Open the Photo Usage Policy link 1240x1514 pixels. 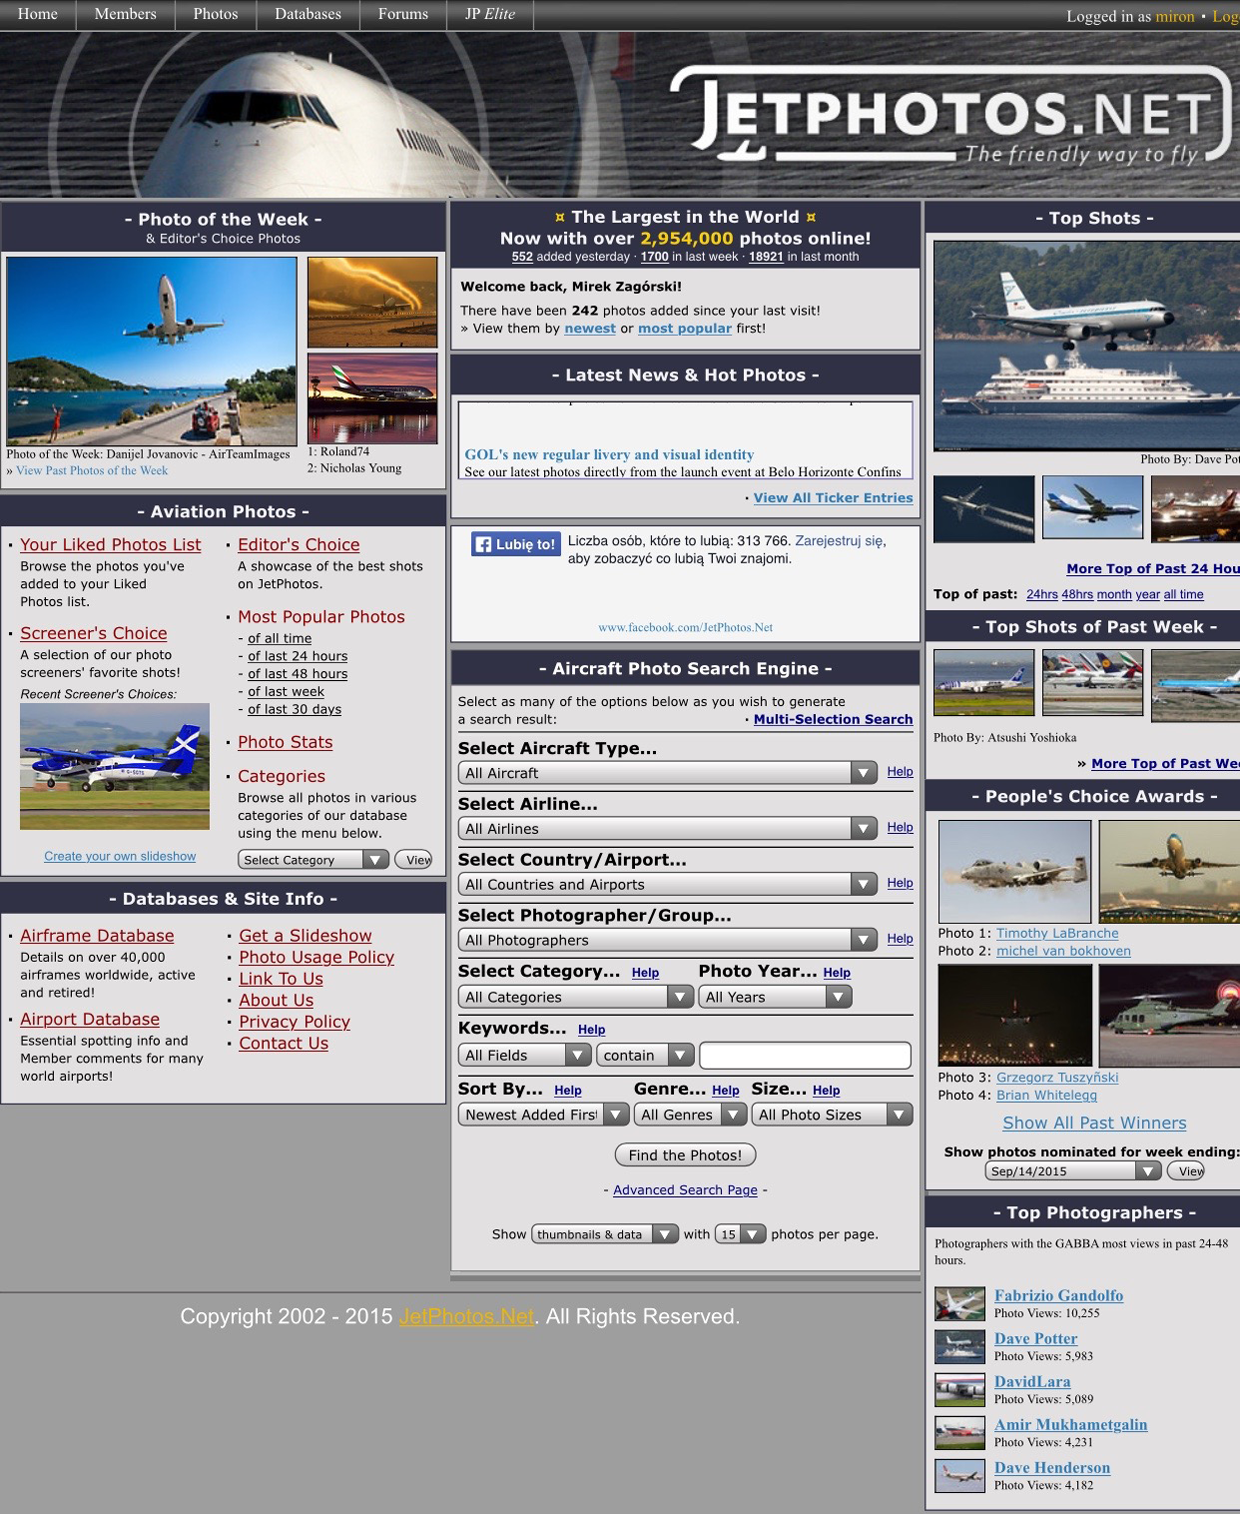[x=316, y=957]
